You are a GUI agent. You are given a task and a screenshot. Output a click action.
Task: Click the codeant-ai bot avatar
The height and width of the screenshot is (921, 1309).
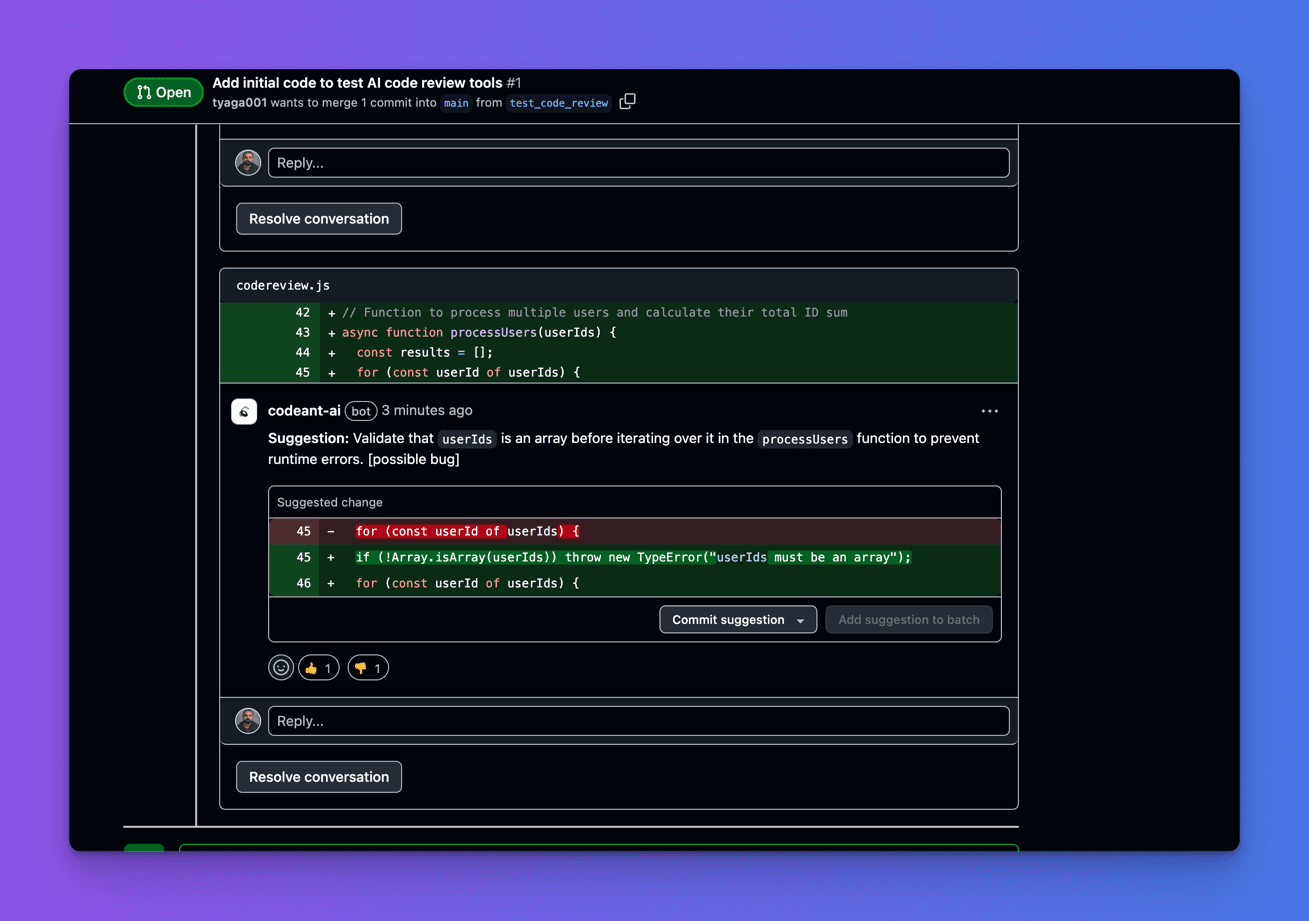(244, 411)
